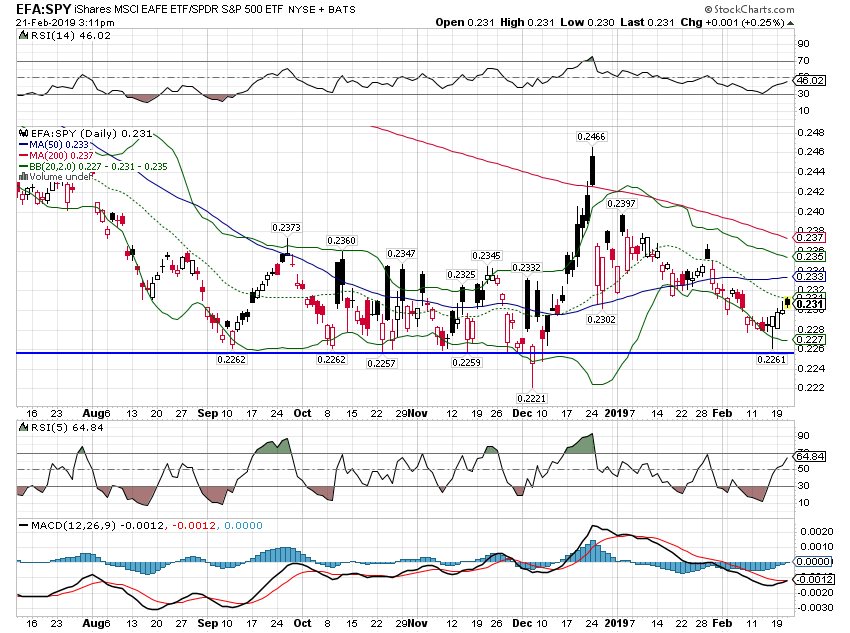This screenshot has height=633, width=850.
Task: Click the black 0.231 last price axis tag
Action: (x=810, y=304)
